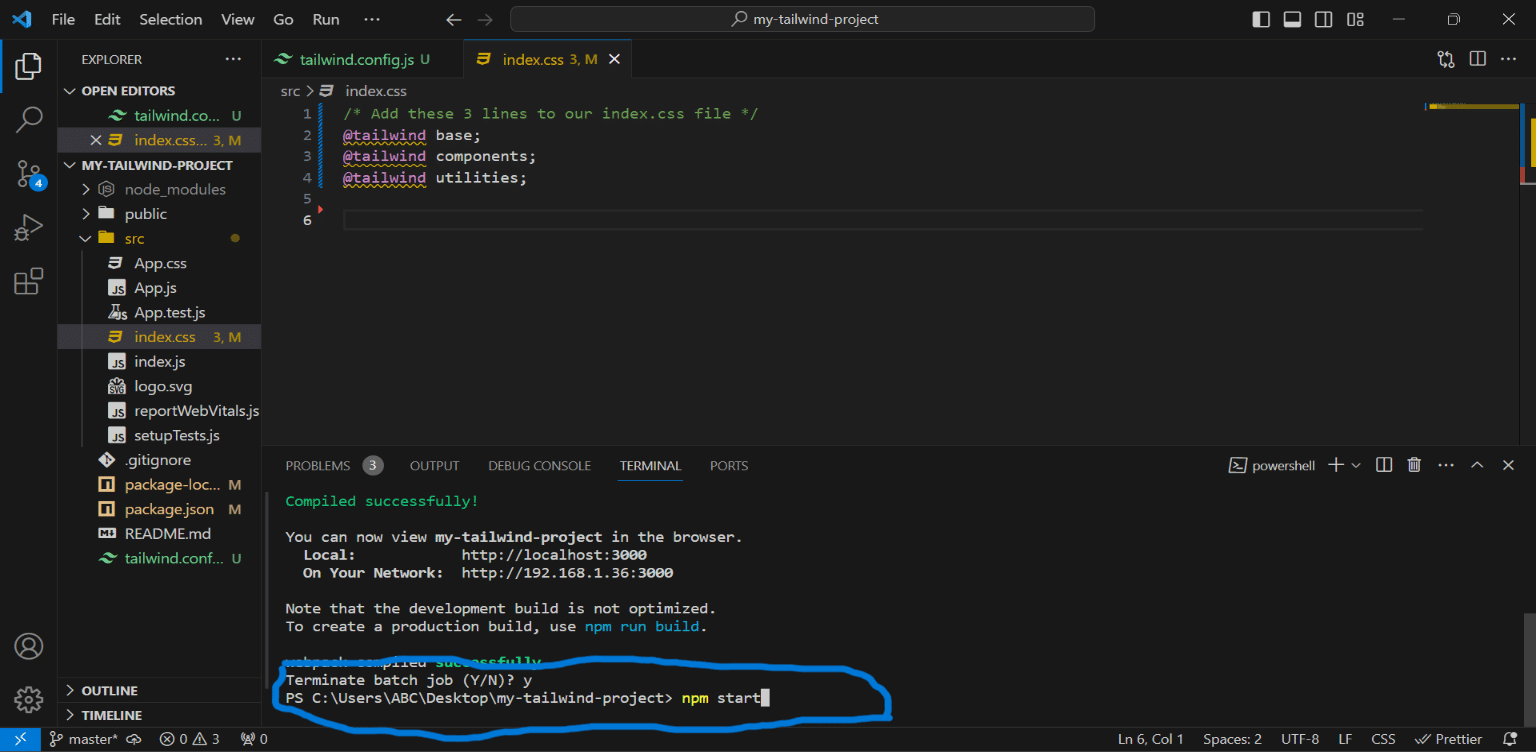This screenshot has height=752, width=1536.
Task: Click the my-tailwind-project command center search box
Action: (x=802, y=19)
